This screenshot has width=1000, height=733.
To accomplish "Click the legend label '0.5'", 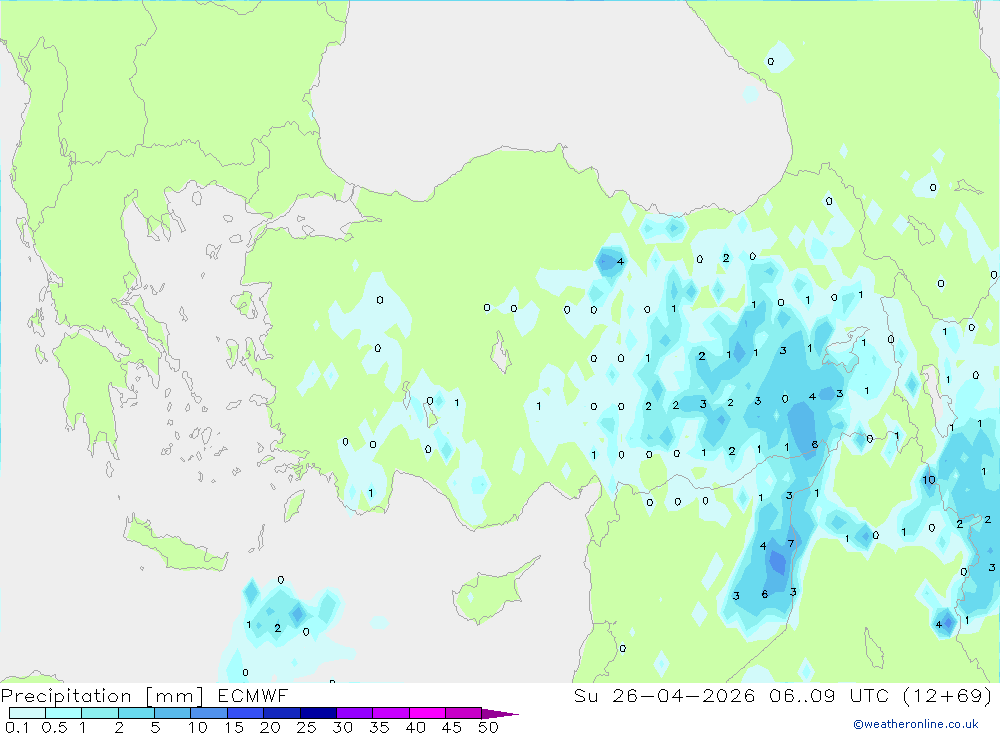I will coord(54,727).
